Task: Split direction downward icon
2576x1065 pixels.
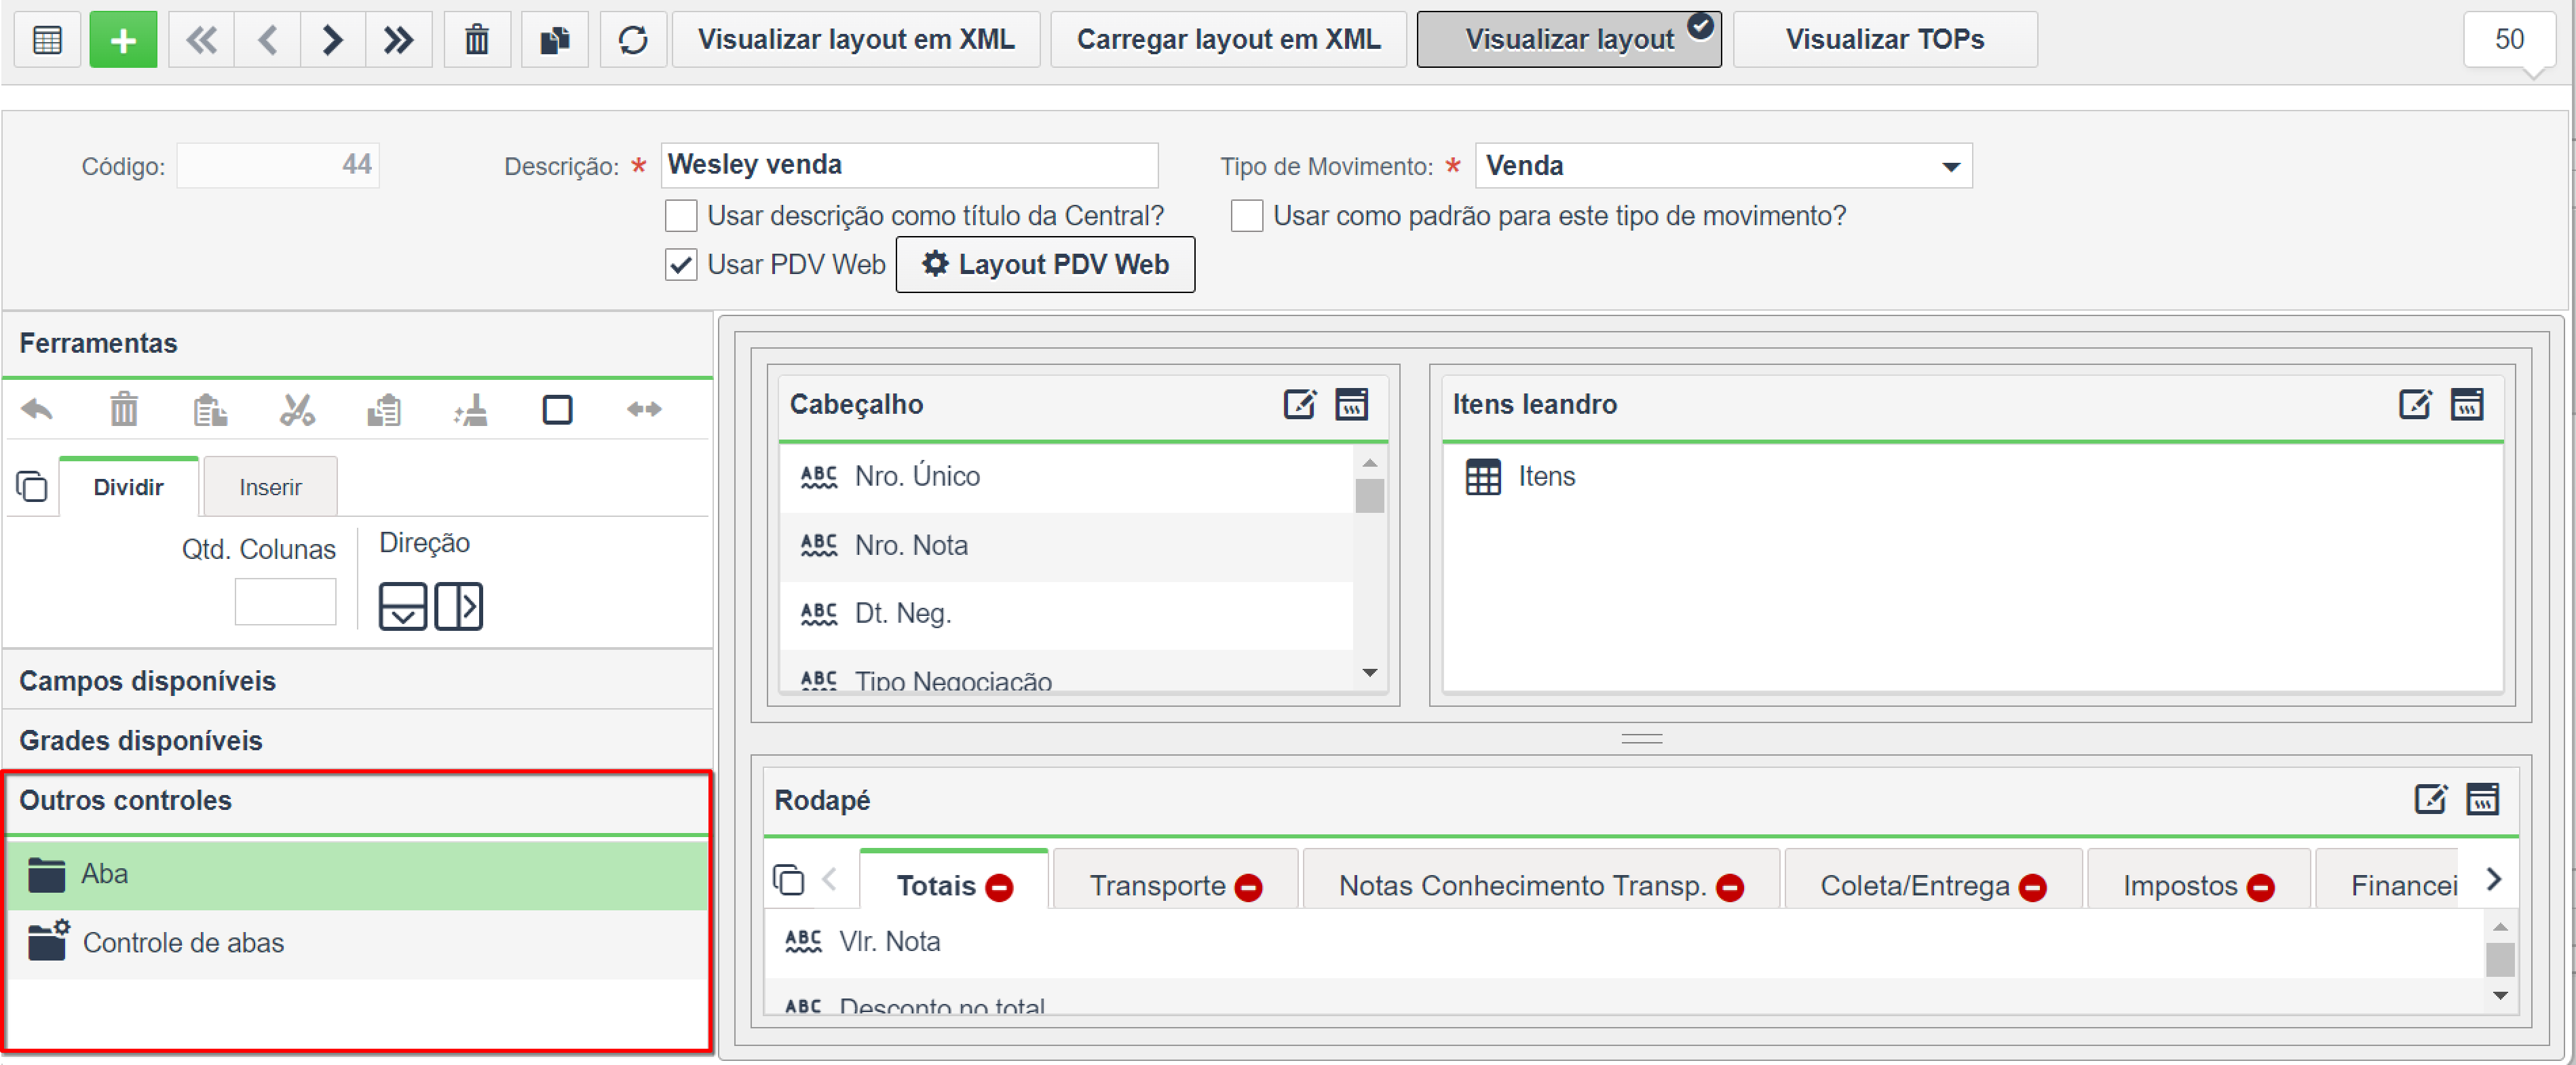Action: 403,606
